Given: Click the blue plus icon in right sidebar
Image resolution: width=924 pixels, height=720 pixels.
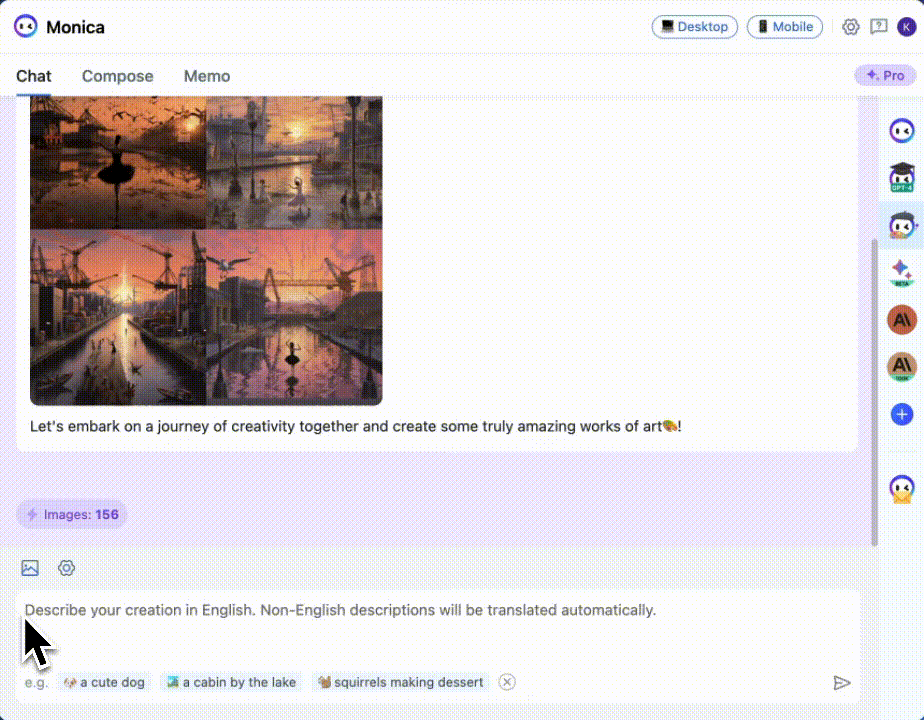Looking at the screenshot, I should pos(901,413).
